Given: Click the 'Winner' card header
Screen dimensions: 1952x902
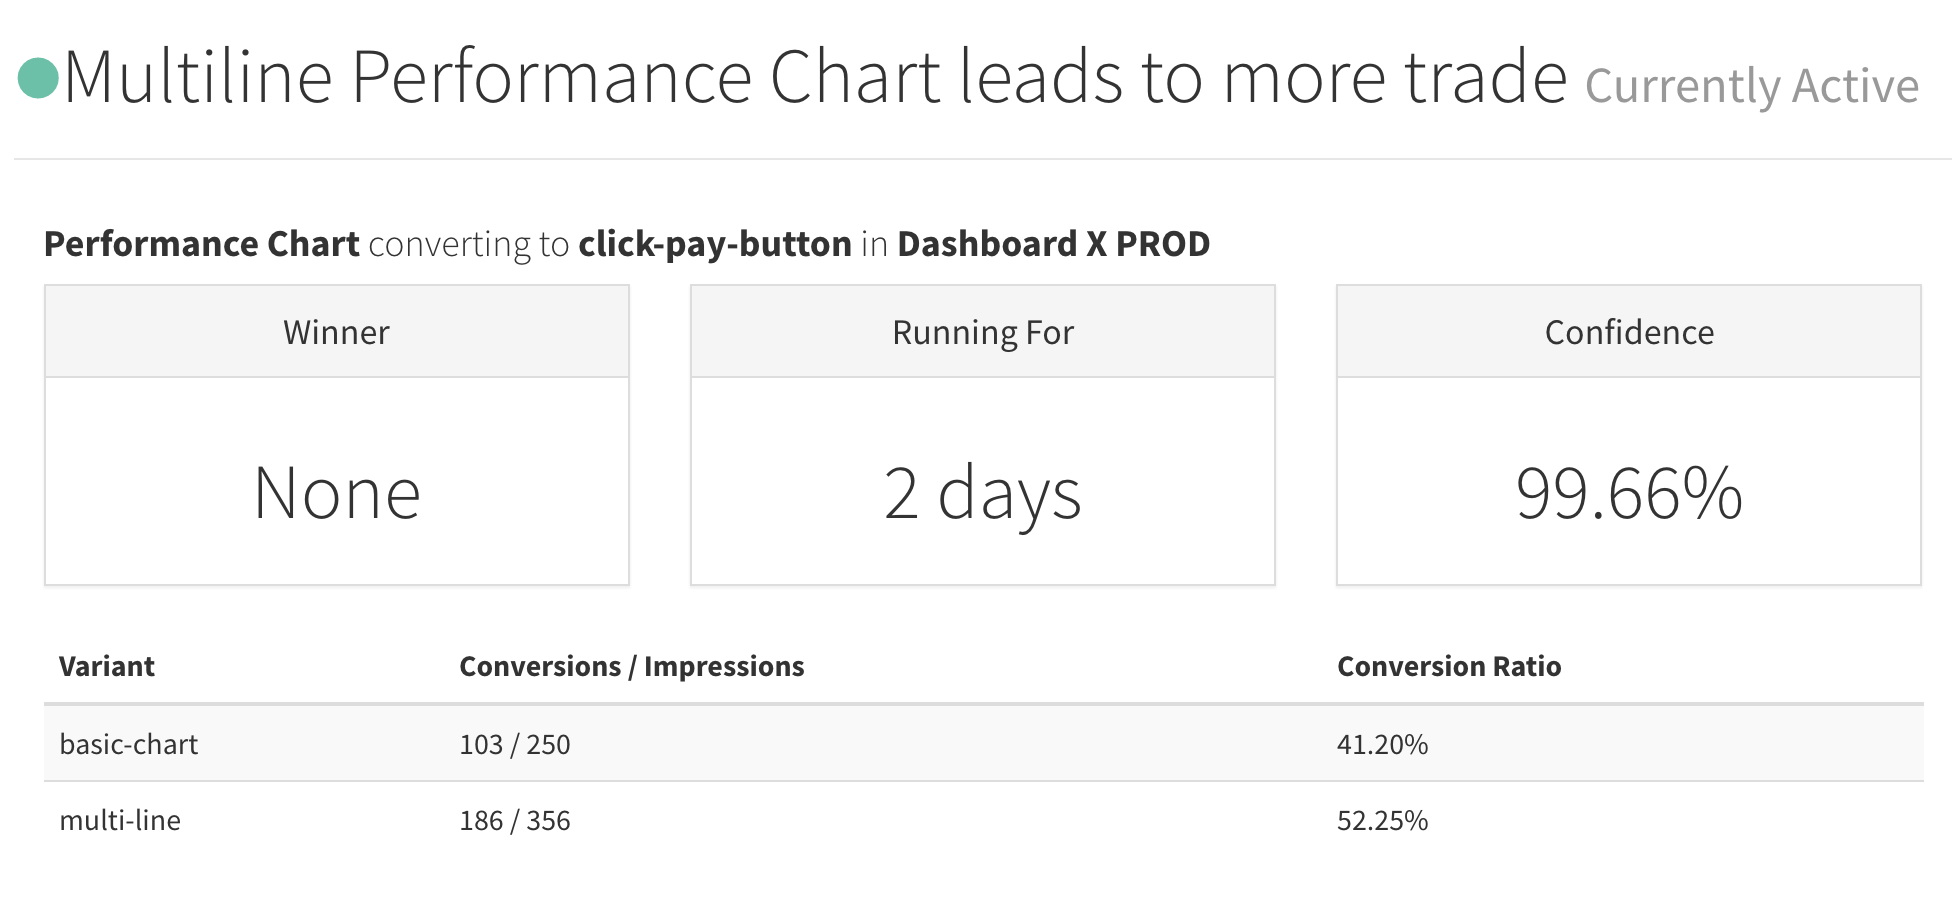Looking at the screenshot, I should tap(337, 332).
